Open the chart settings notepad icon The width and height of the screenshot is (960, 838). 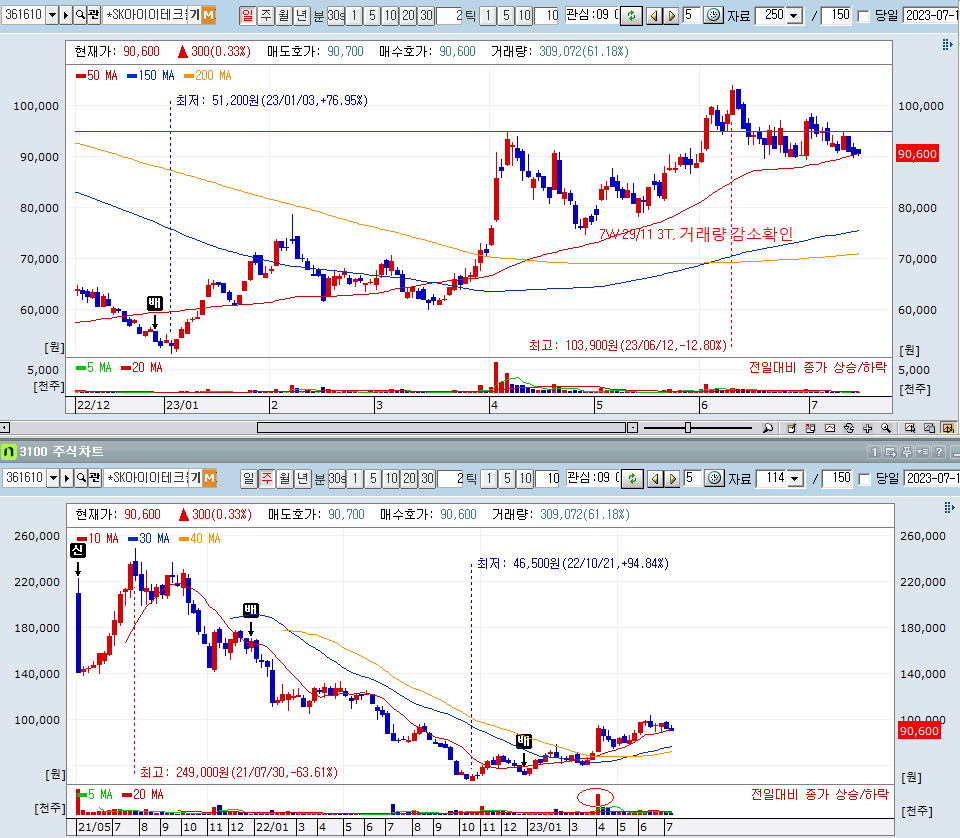[x=791, y=428]
